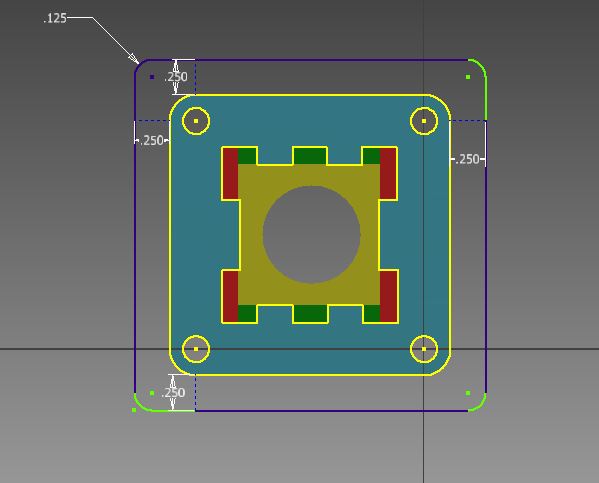Click the bottom-left red notch region
Image resolution: width=599 pixels, height=483 pixels.
230,297
